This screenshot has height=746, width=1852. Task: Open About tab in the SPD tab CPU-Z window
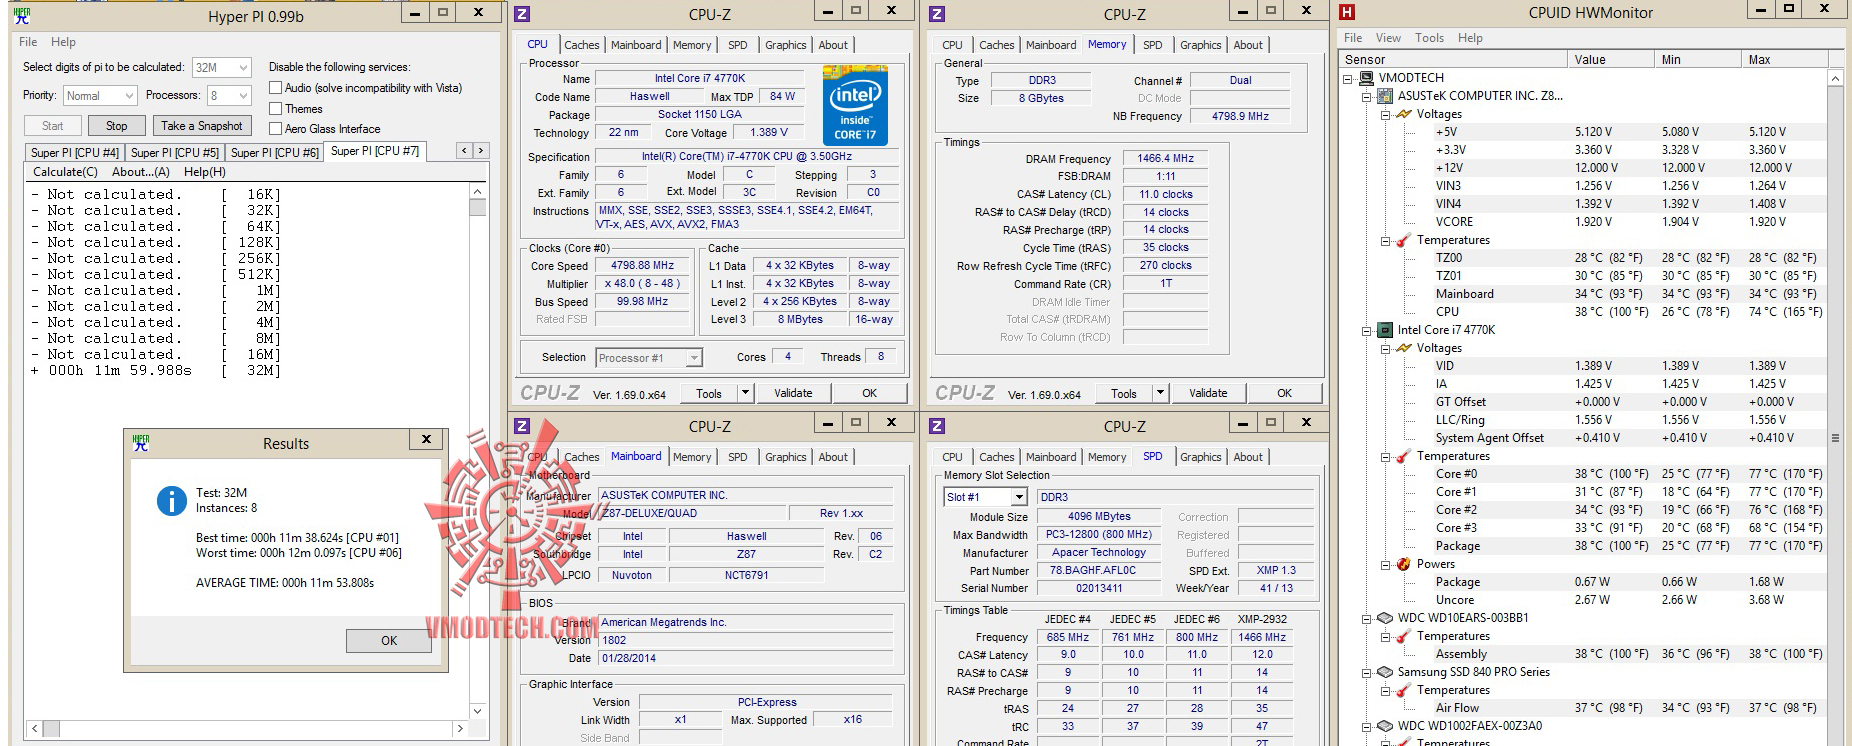1248,457
